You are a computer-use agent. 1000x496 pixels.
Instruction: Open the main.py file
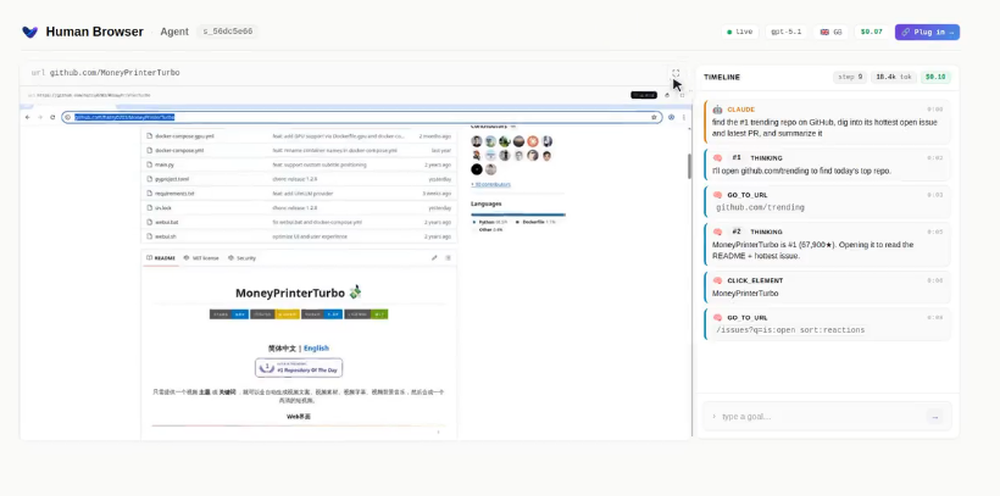pyautogui.click(x=165, y=165)
